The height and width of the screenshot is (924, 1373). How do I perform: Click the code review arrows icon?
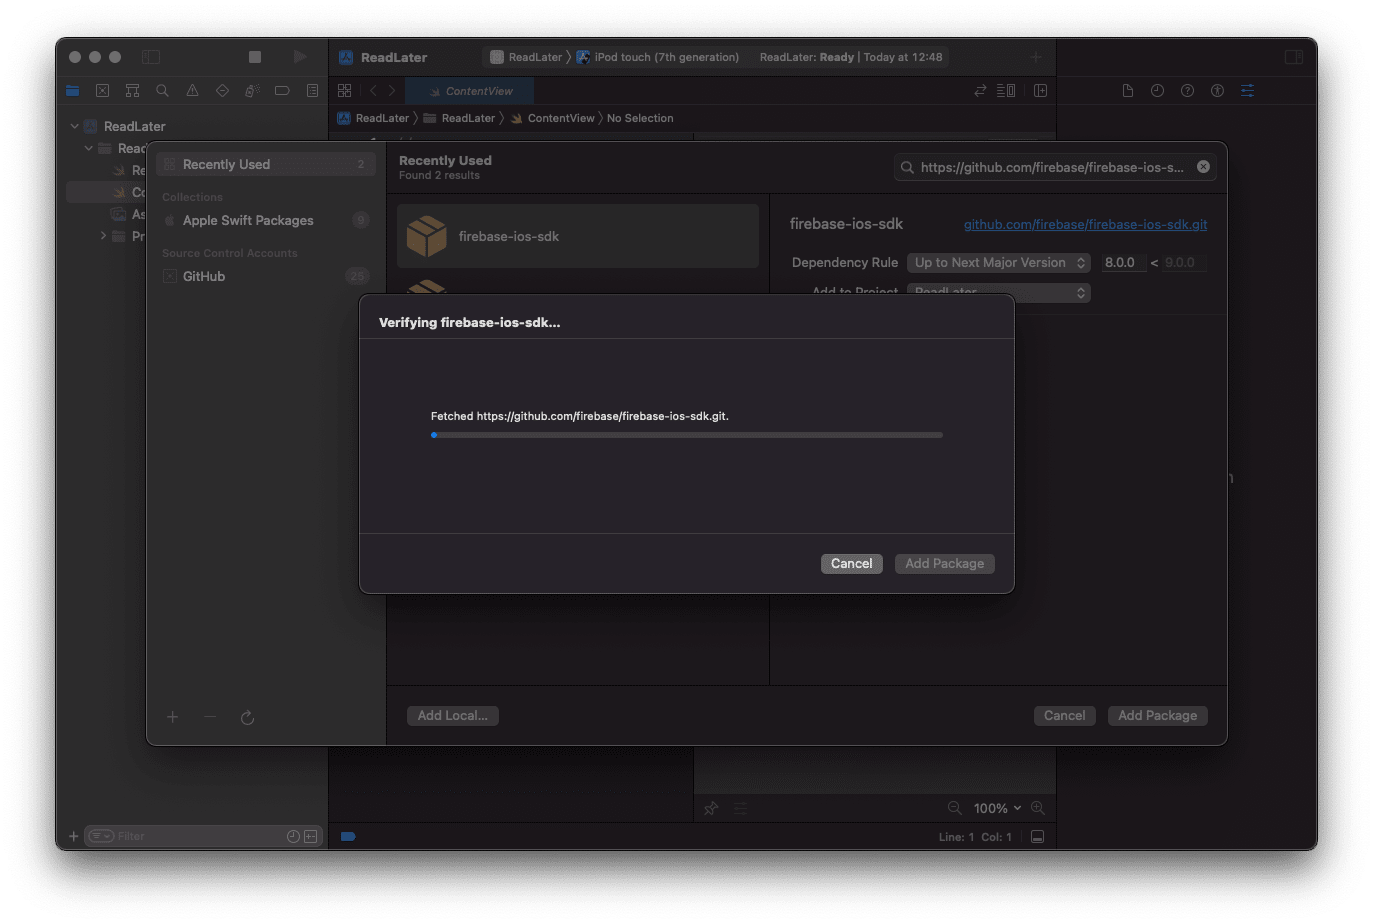tap(980, 90)
